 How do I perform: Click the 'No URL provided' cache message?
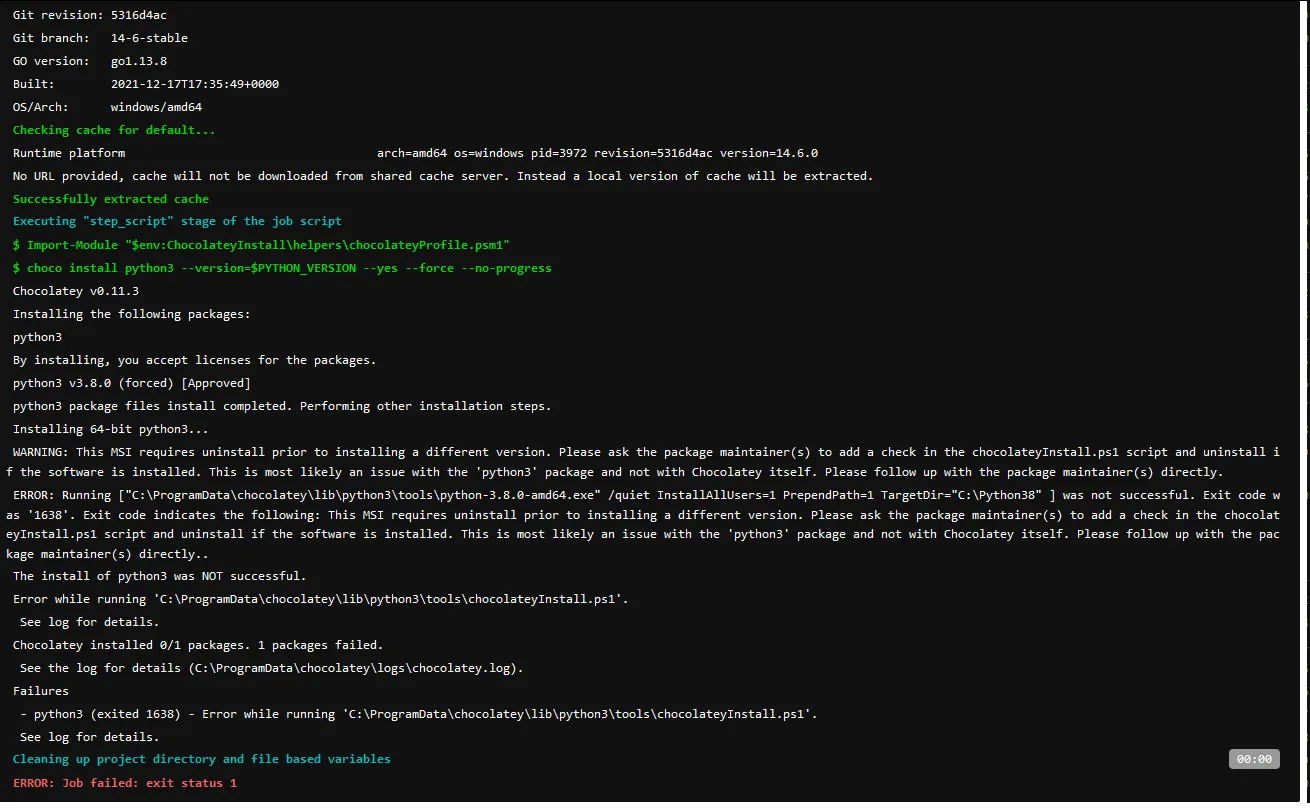pyautogui.click(x=443, y=176)
